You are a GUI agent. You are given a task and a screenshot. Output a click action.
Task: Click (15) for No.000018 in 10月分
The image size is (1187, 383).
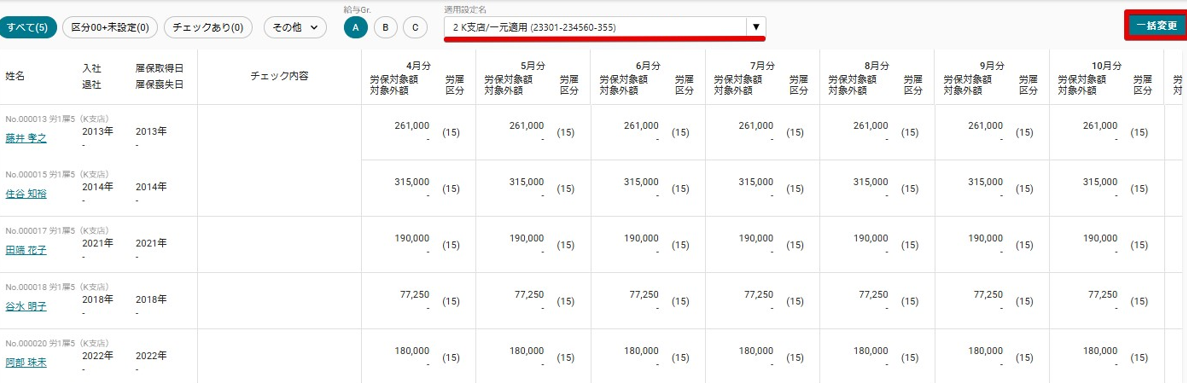click(1139, 301)
